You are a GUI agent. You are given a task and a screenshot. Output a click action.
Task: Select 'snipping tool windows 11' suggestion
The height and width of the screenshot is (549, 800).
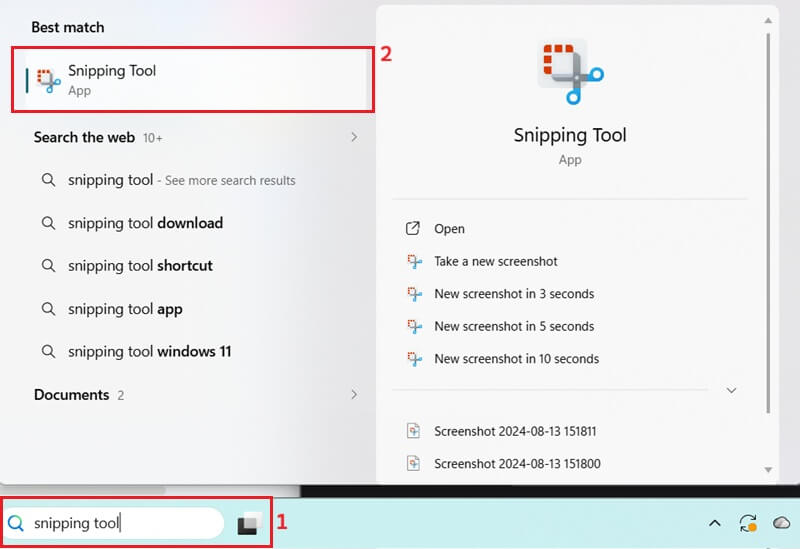pos(149,352)
